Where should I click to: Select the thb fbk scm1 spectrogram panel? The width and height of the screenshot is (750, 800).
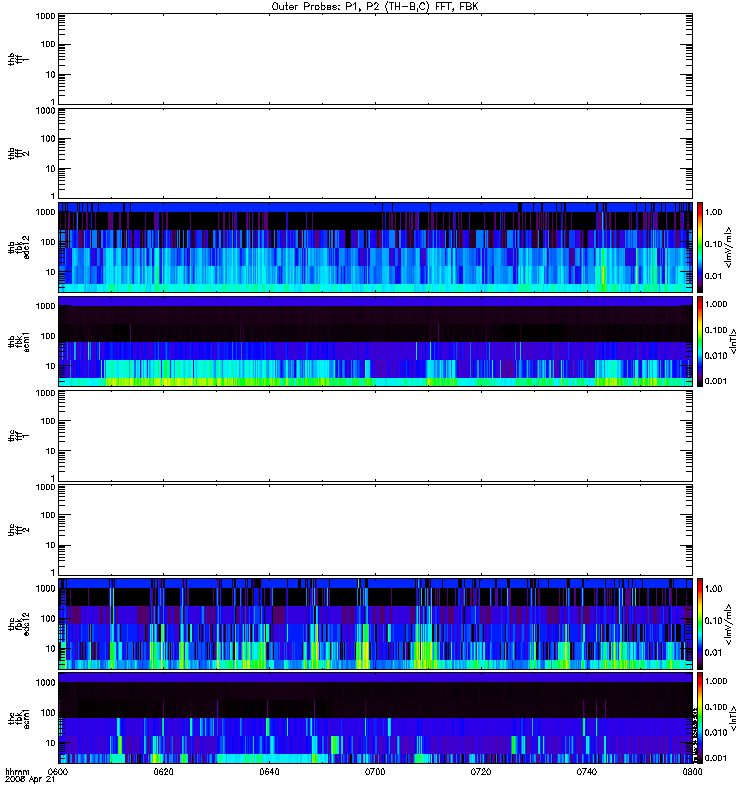[375, 341]
